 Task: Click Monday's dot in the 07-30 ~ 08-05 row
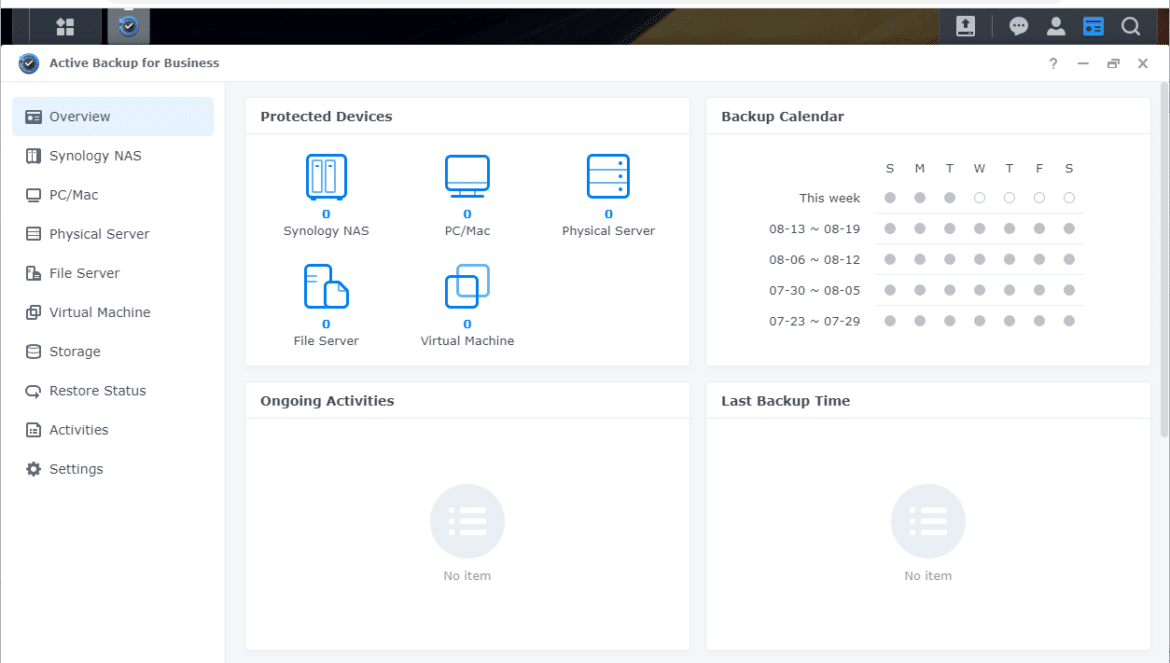pos(920,290)
